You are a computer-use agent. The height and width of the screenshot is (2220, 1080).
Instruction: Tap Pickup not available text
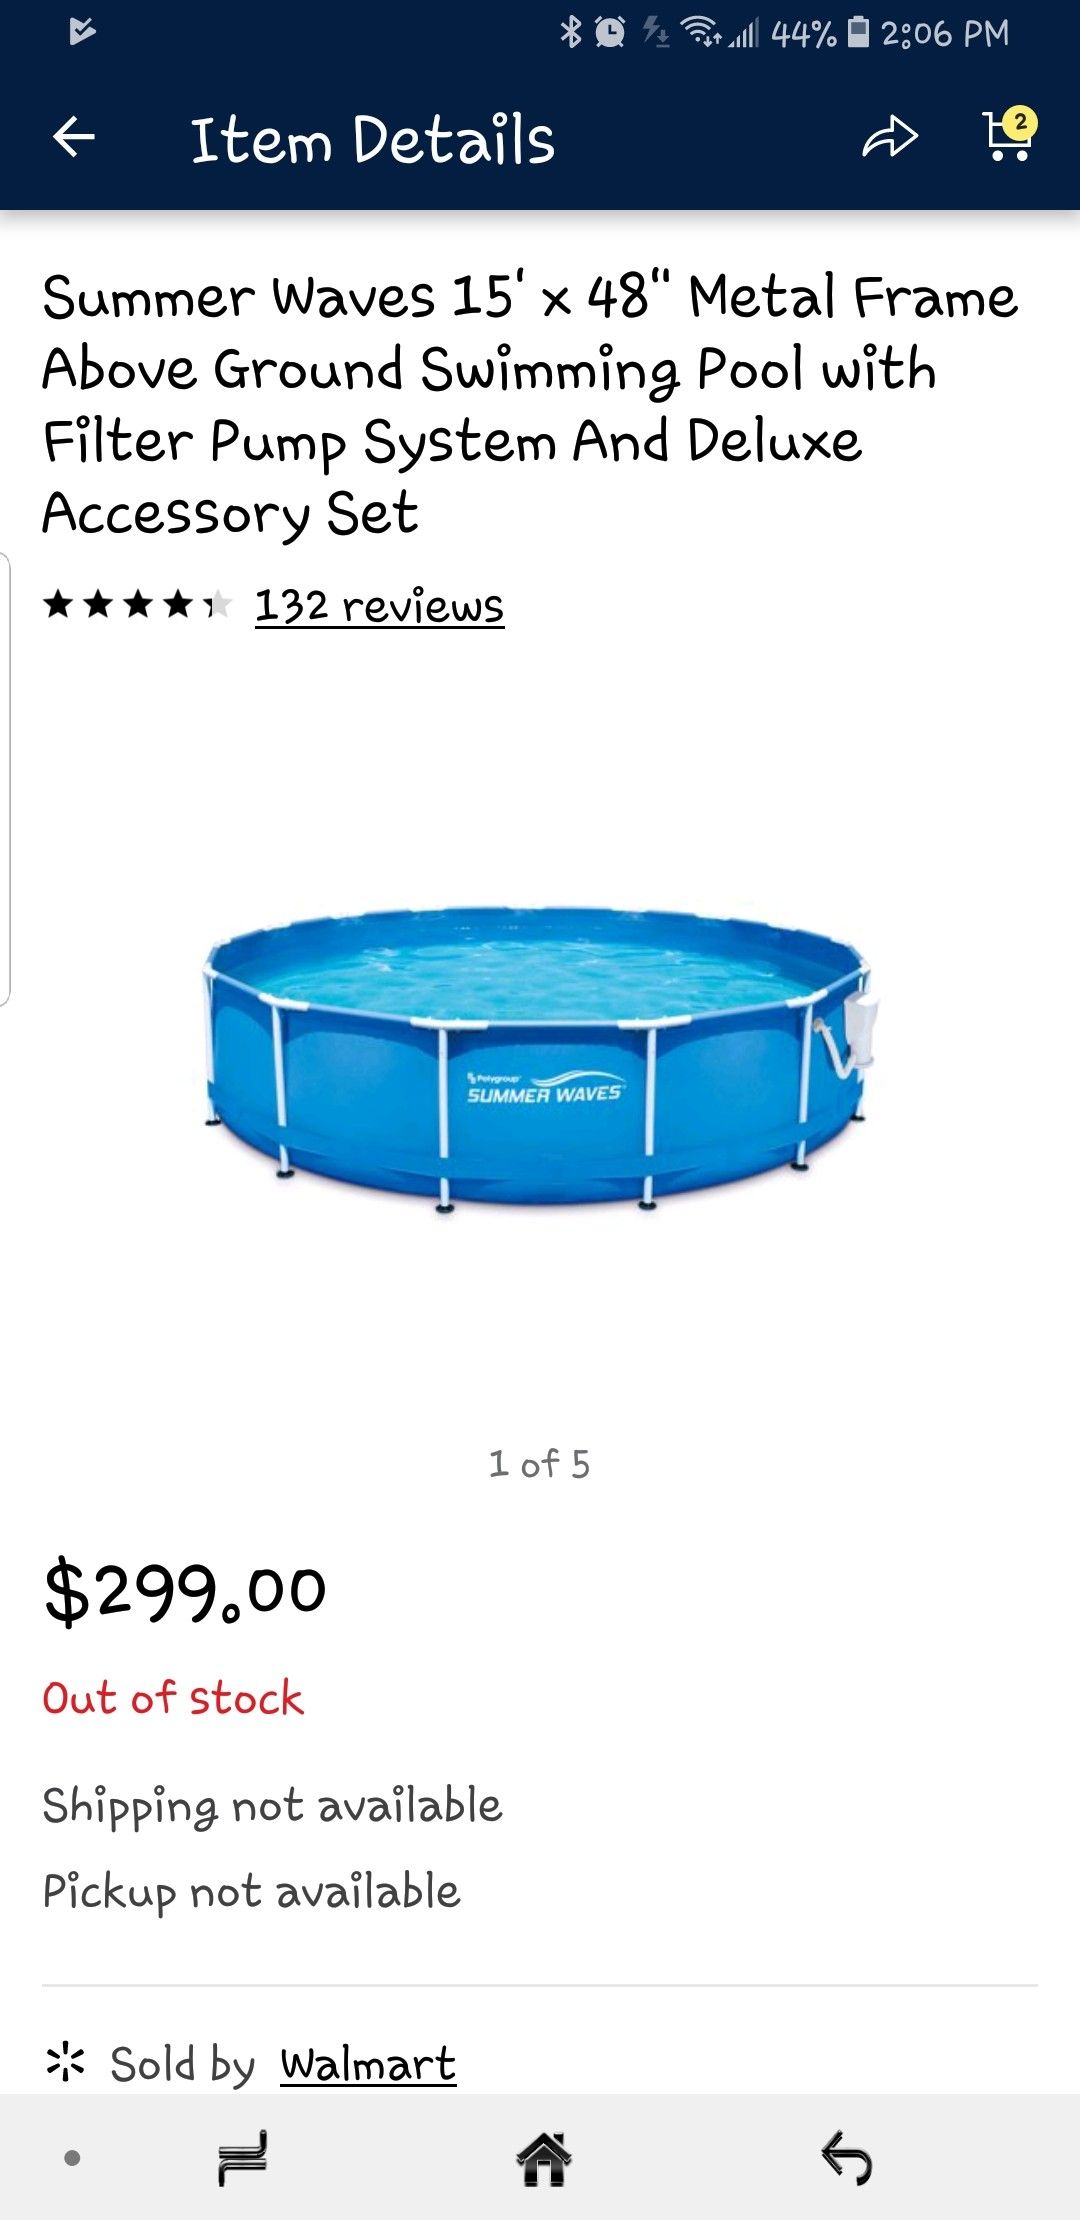coord(251,1892)
